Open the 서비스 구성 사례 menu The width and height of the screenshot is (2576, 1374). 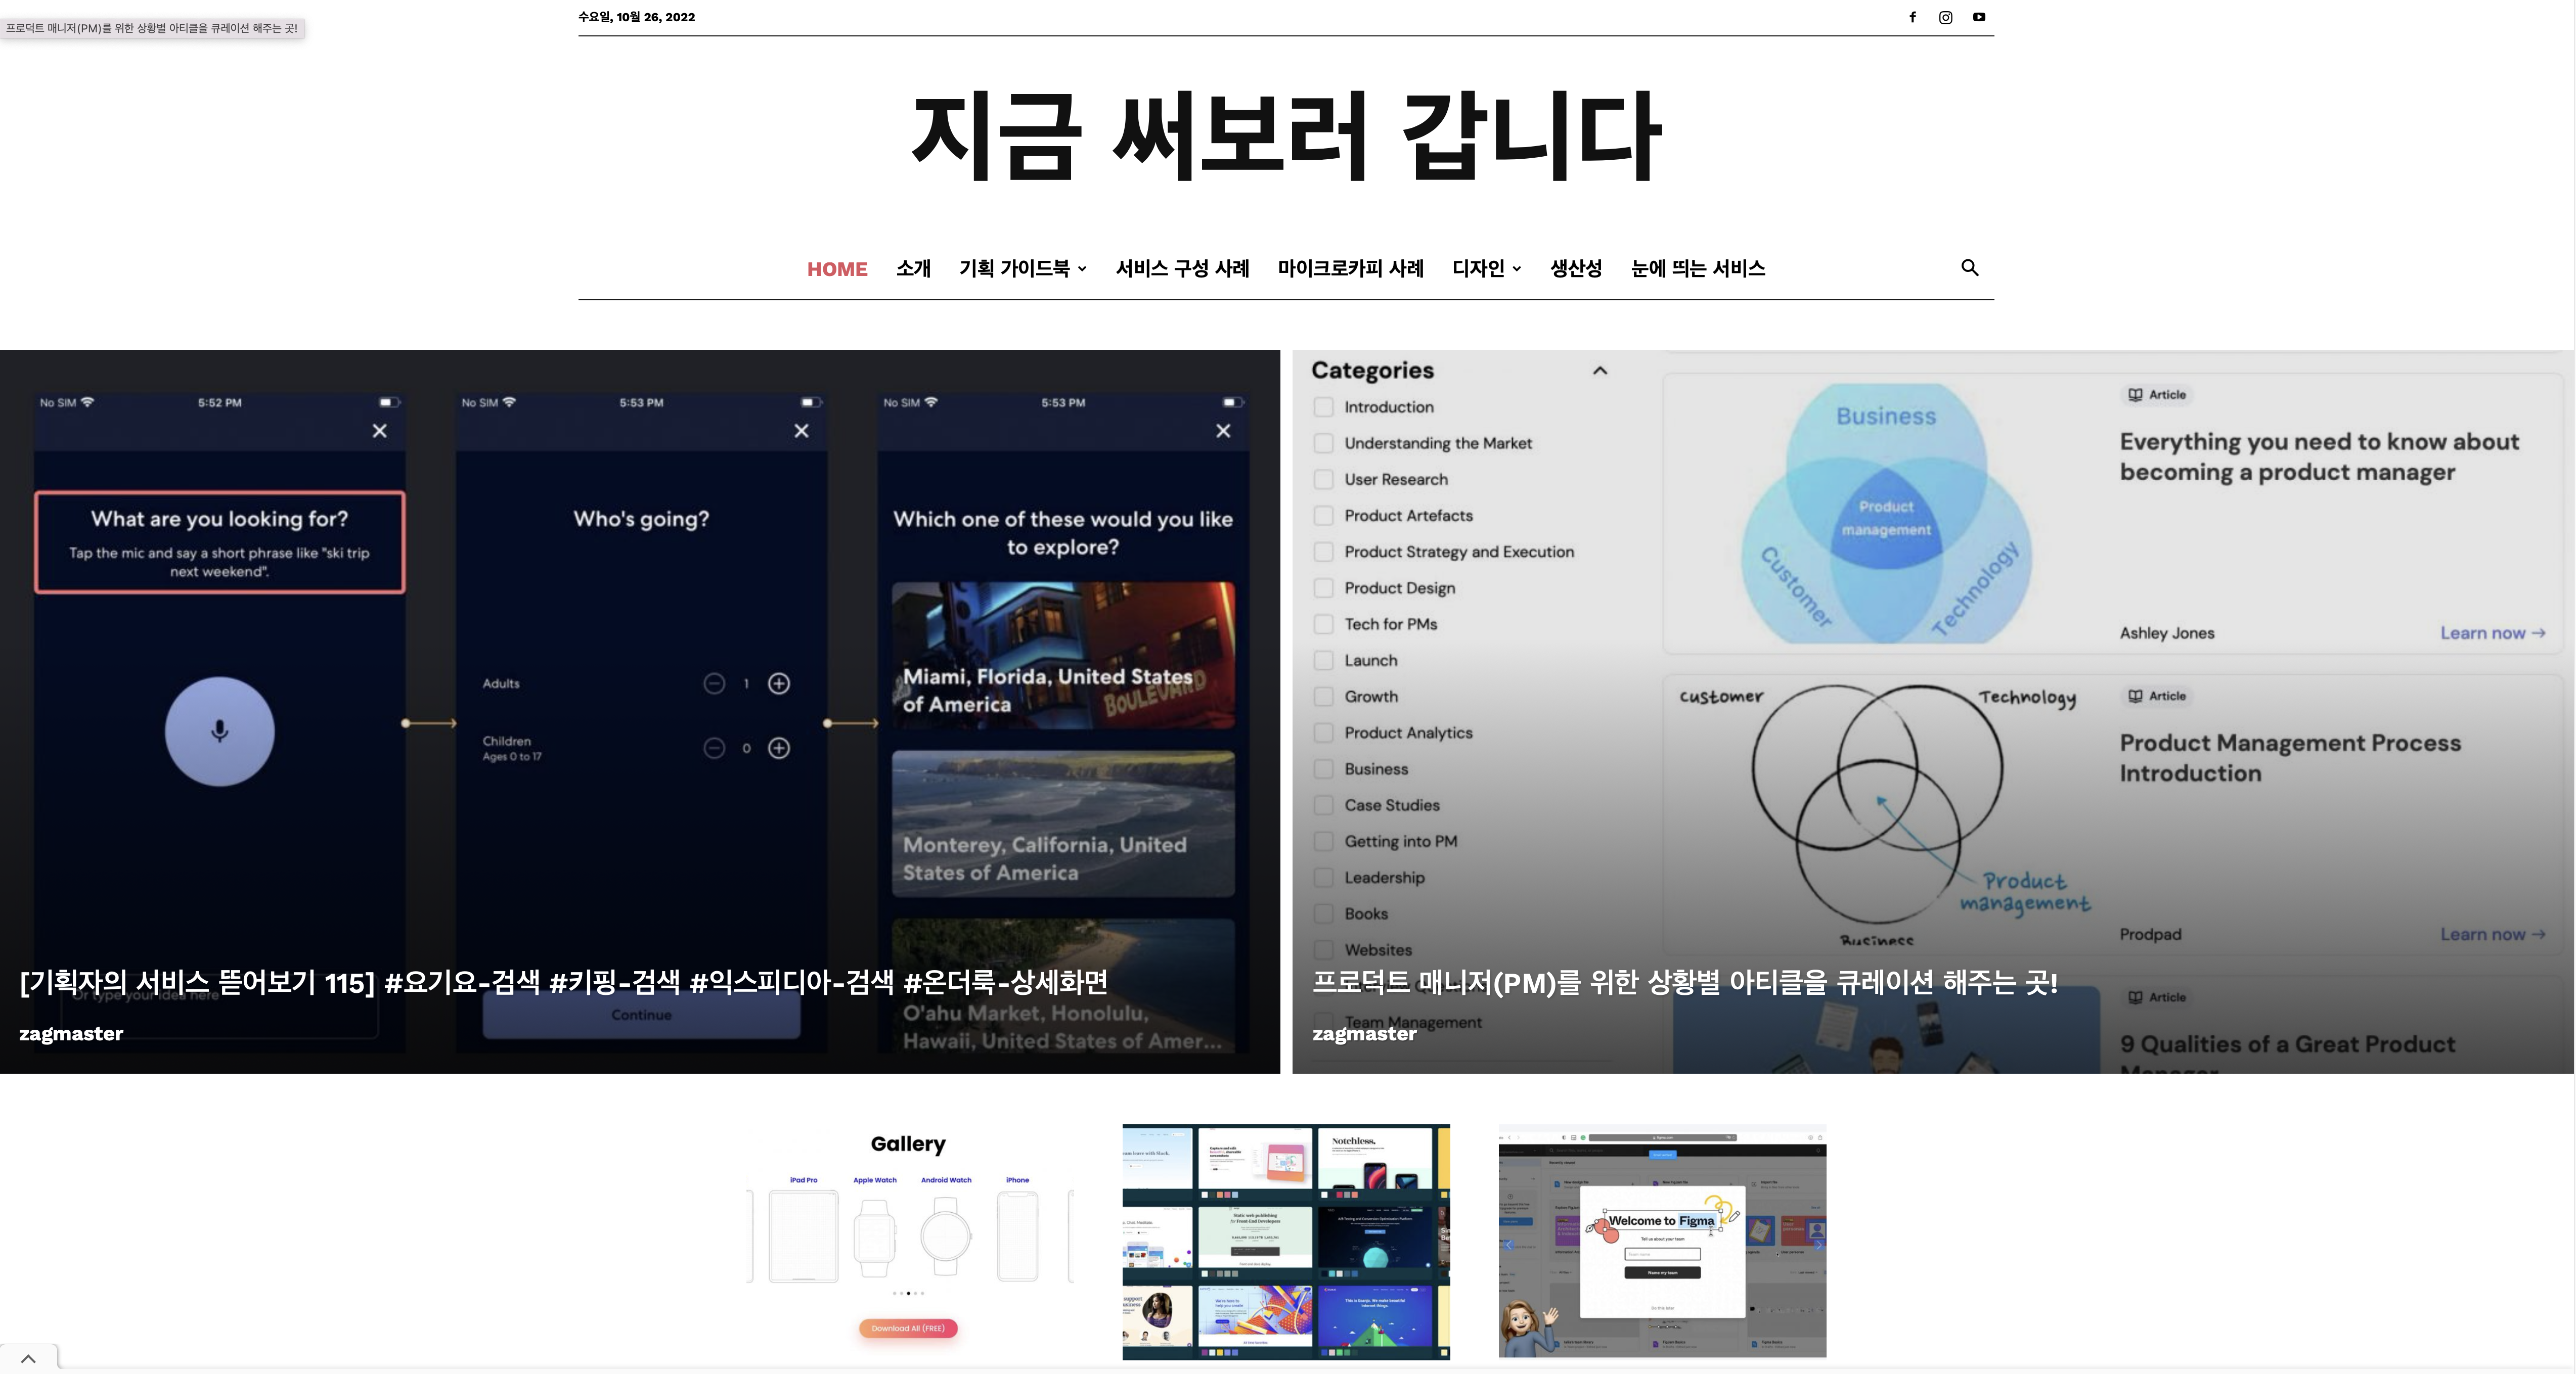(x=1182, y=268)
